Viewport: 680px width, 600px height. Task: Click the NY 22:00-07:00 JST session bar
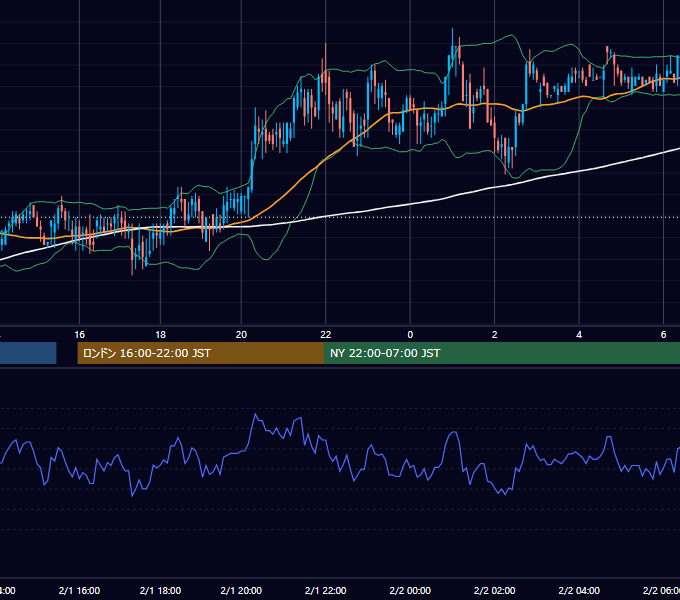[x=502, y=353]
